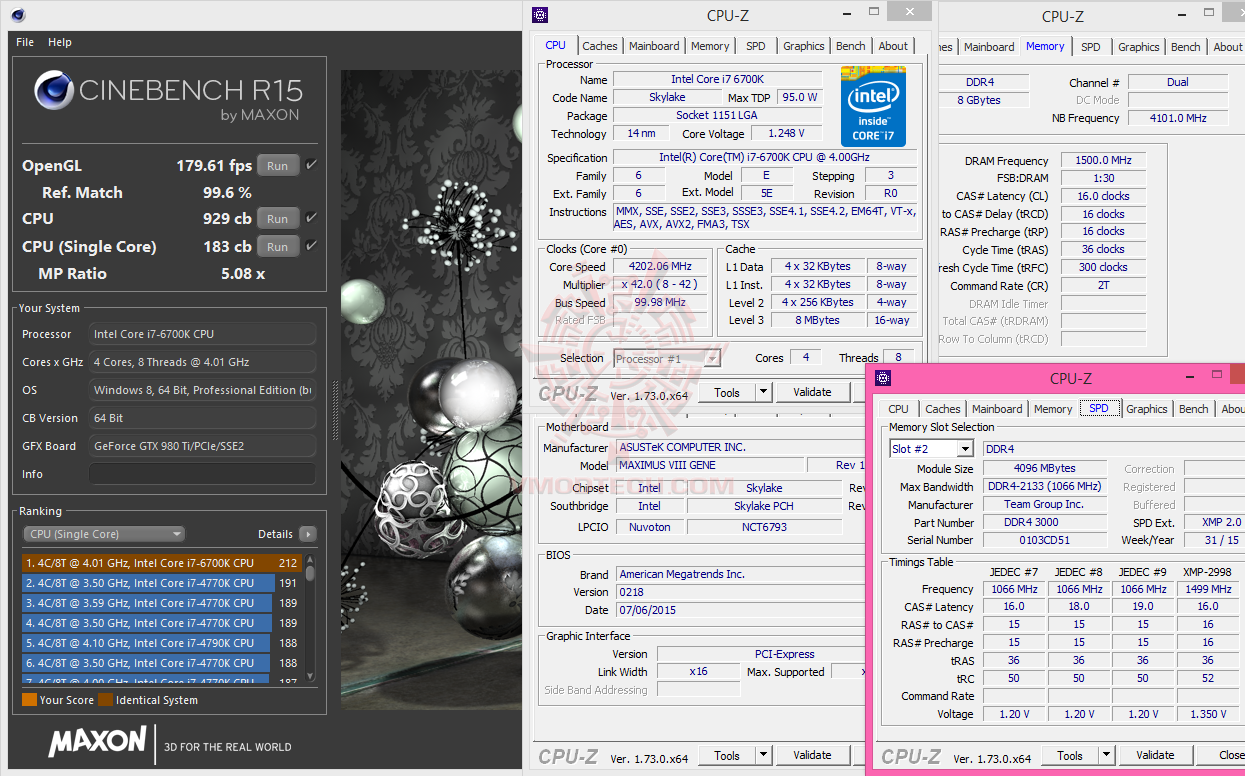Click the Details arrow icon in Ranking
Image resolution: width=1245 pixels, height=776 pixels.
(x=307, y=534)
